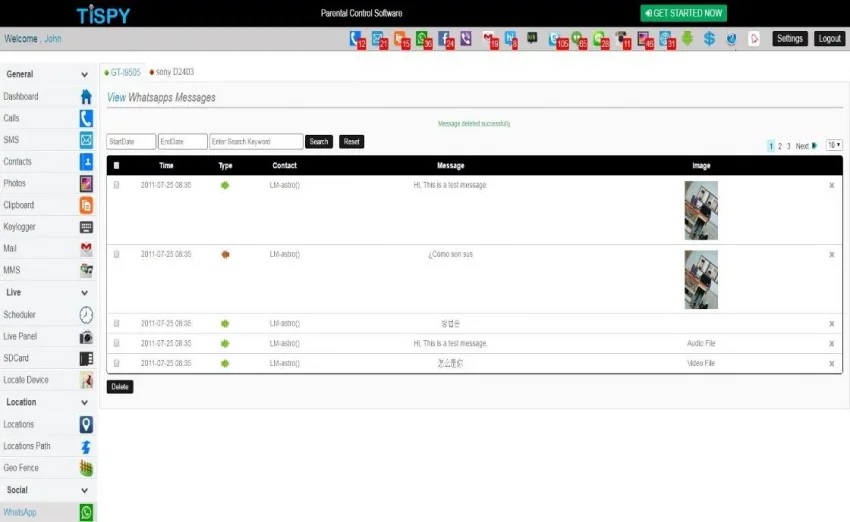Screen dimensions: 850x522
Task: Collapse the Live section chevron
Action: click(x=85, y=293)
